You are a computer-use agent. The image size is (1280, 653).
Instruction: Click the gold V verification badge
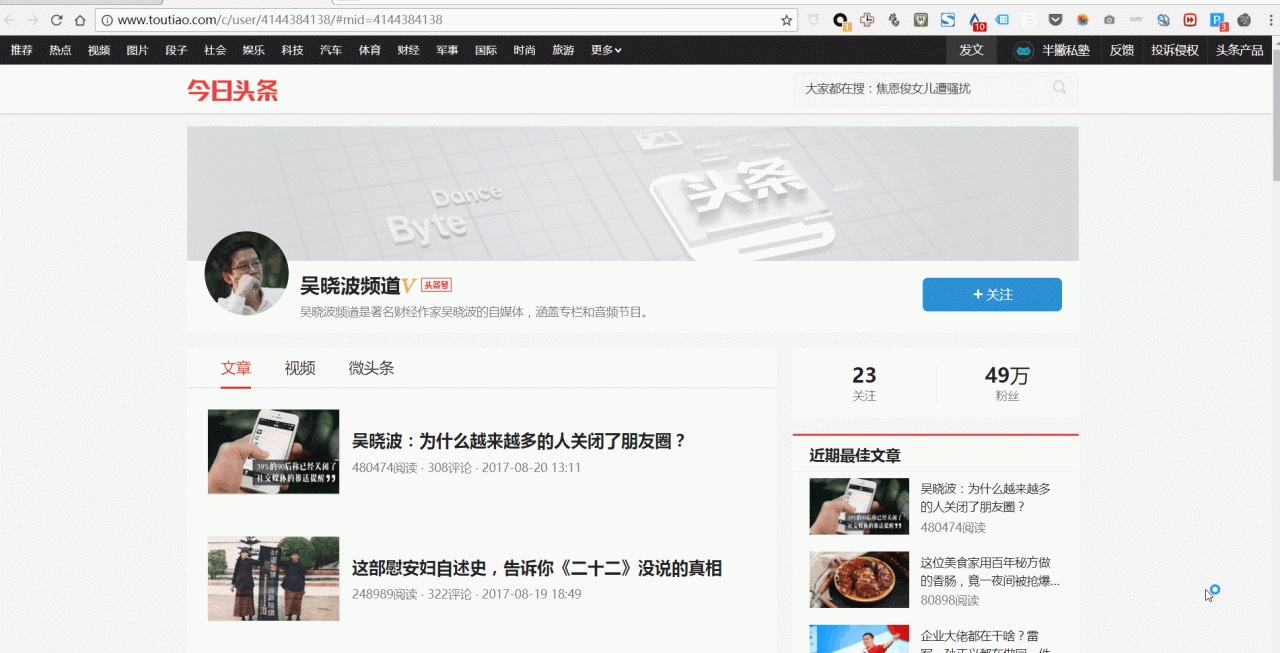coord(409,287)
